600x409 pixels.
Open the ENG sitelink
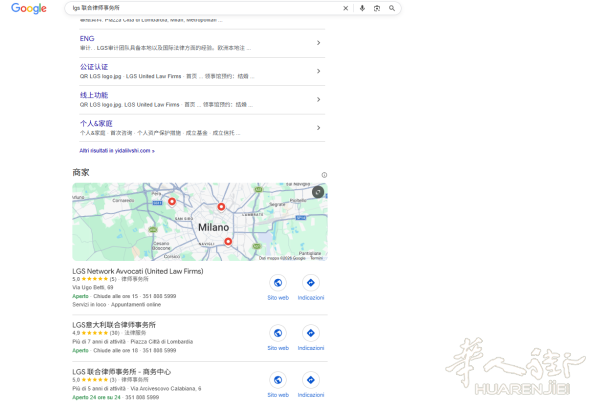(87, 39)
